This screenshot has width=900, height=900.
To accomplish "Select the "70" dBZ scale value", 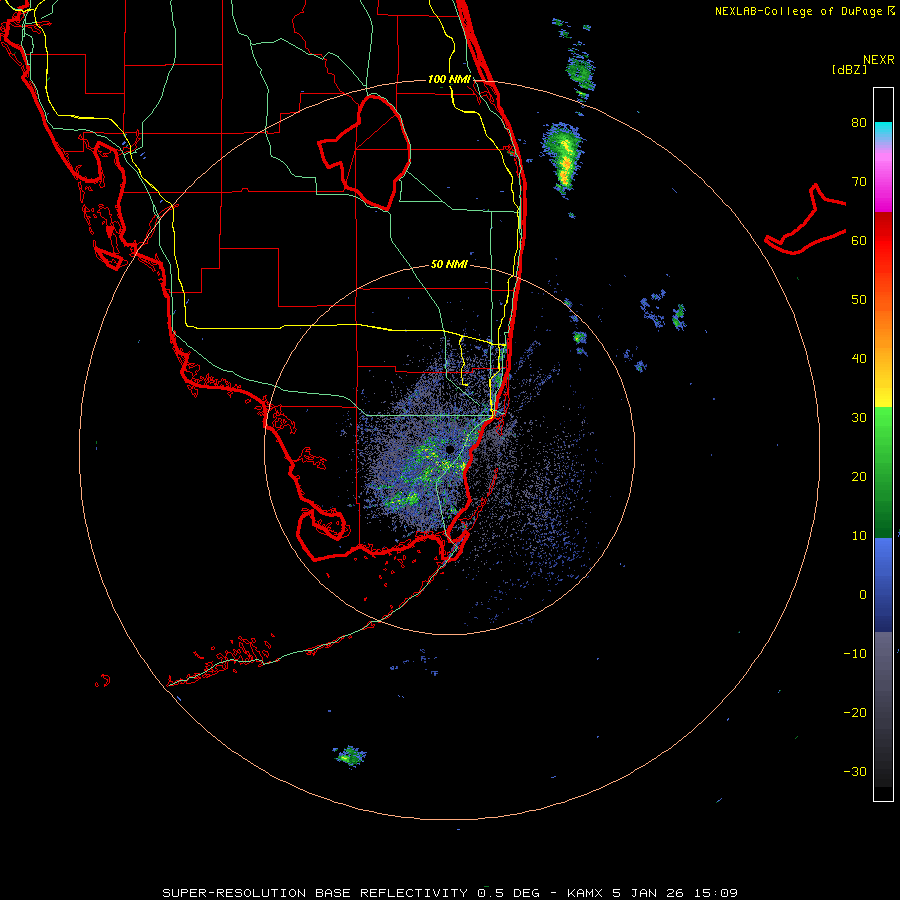I will tap(859, 182).
